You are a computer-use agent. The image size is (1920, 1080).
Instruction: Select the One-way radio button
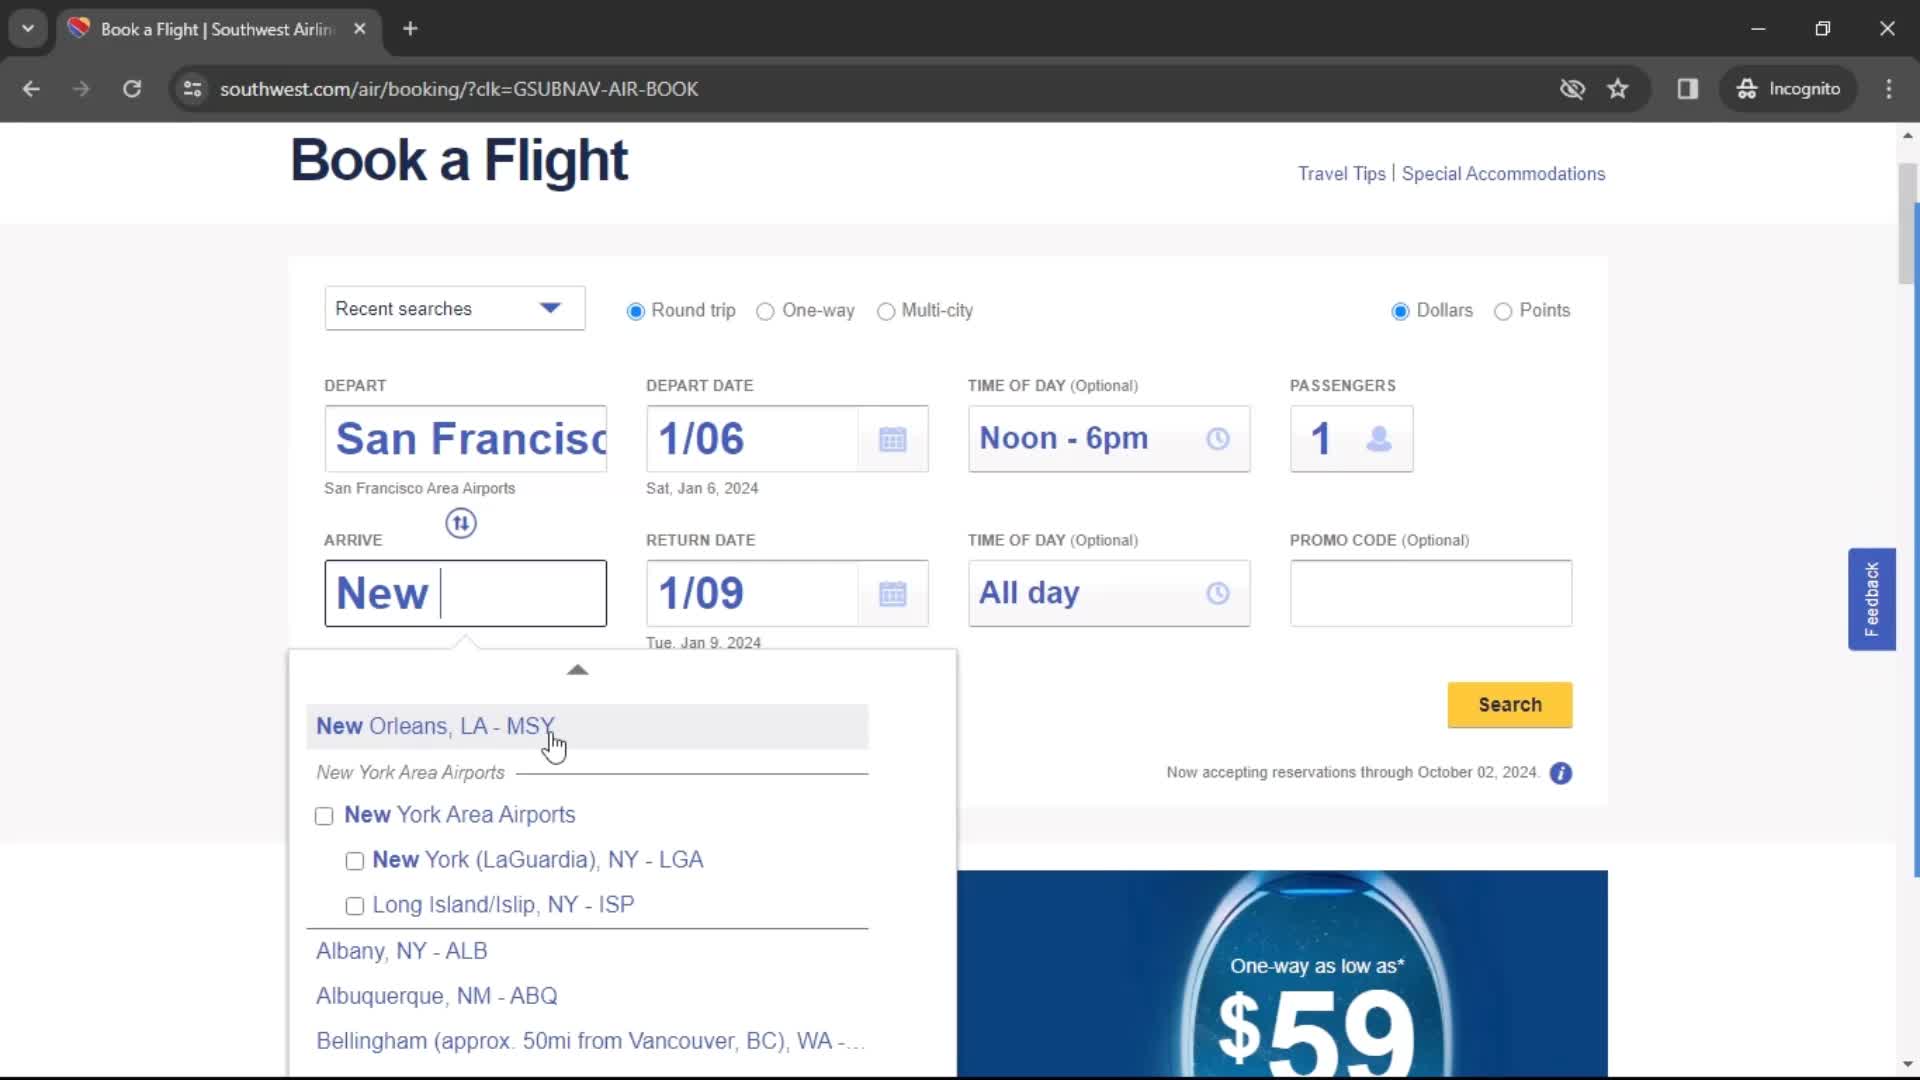click(x=764, y=310)
